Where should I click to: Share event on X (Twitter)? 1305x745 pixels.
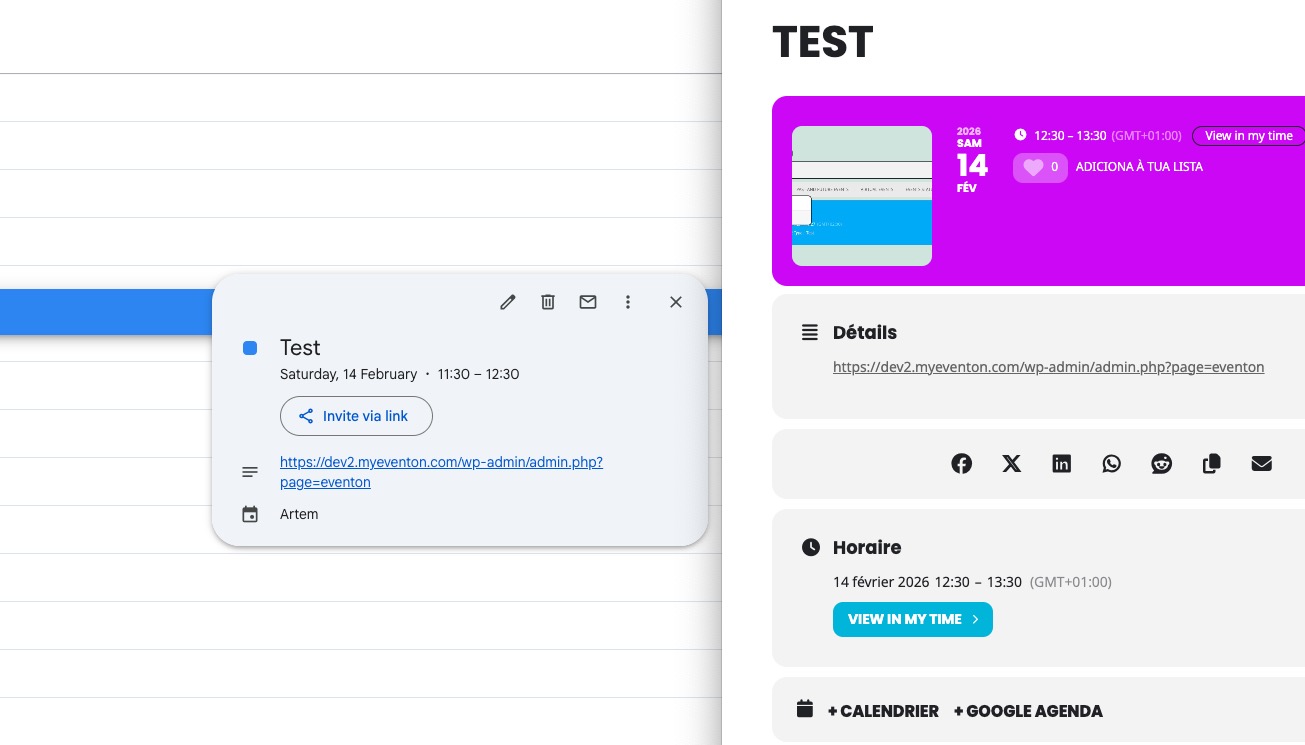[x=1012, y=463]
